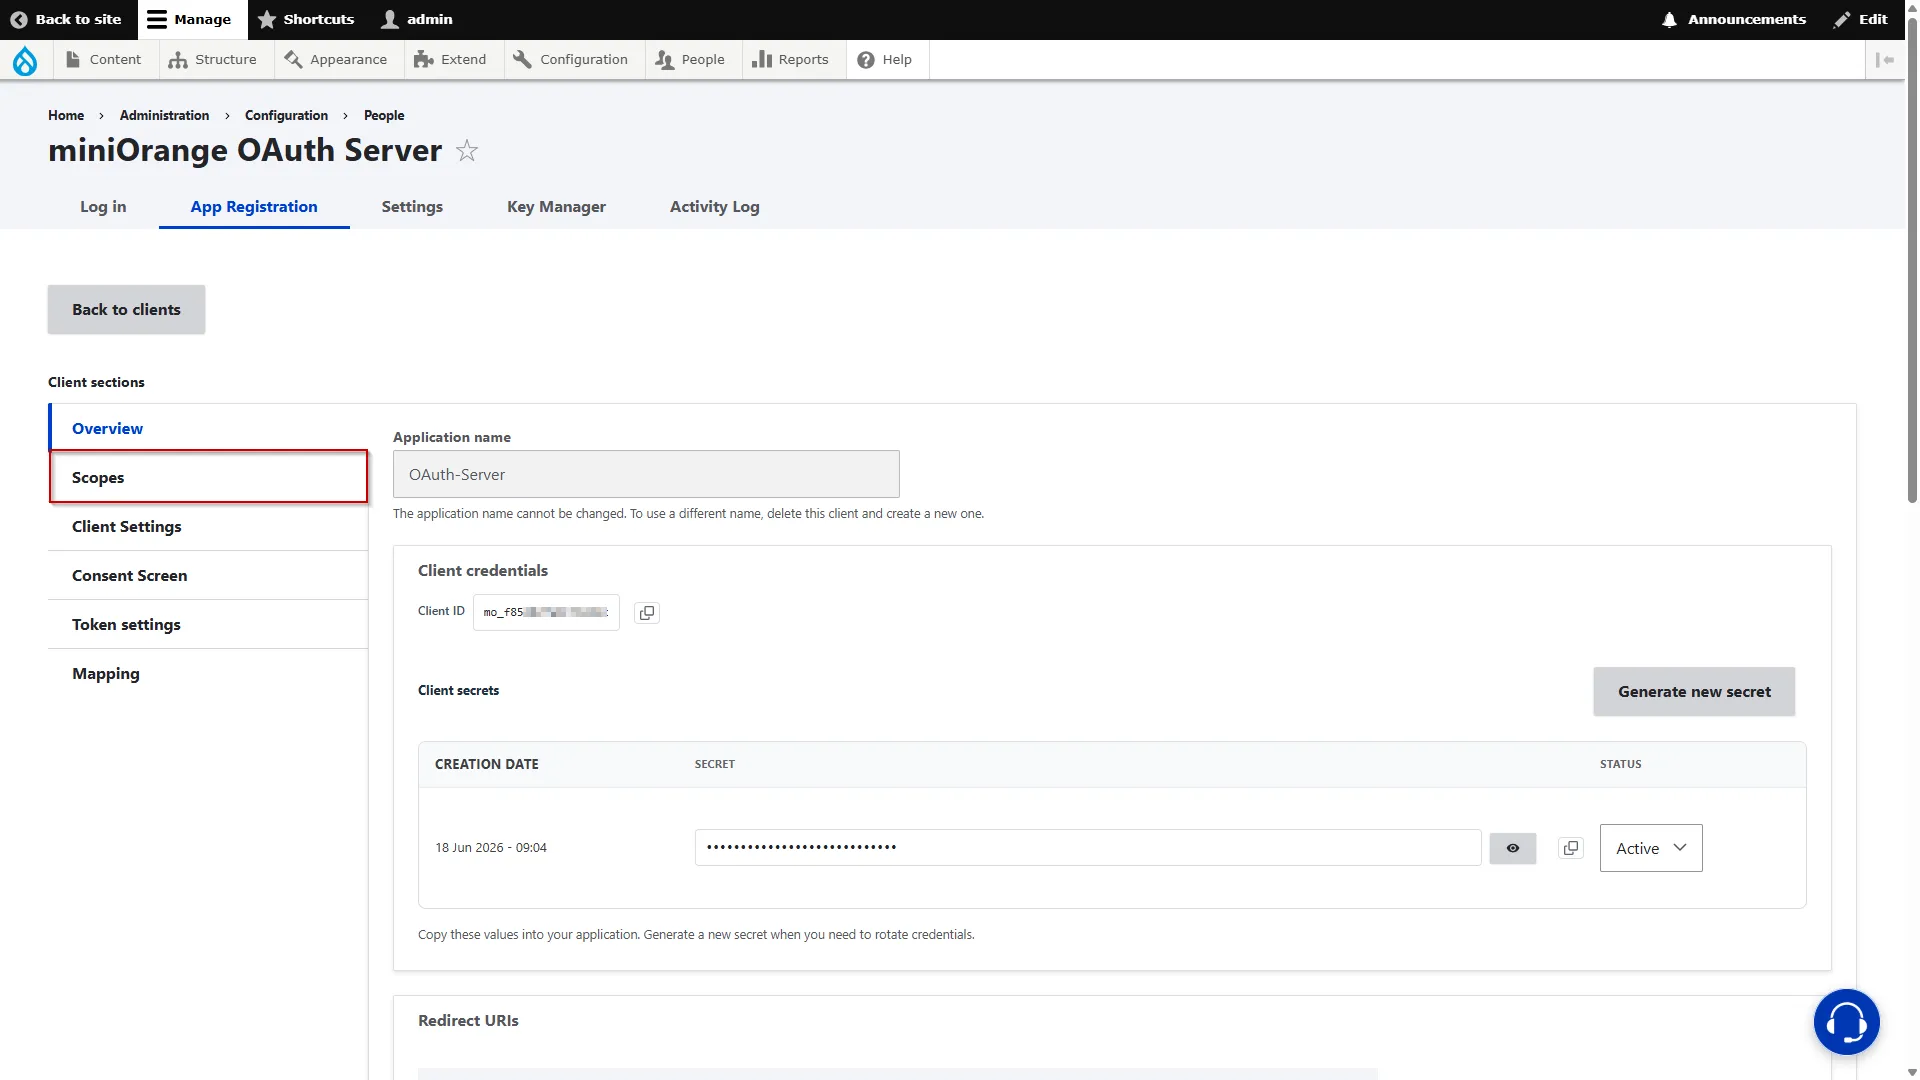
Task: Select the Overview client section
Action: (x=209, y=428)
